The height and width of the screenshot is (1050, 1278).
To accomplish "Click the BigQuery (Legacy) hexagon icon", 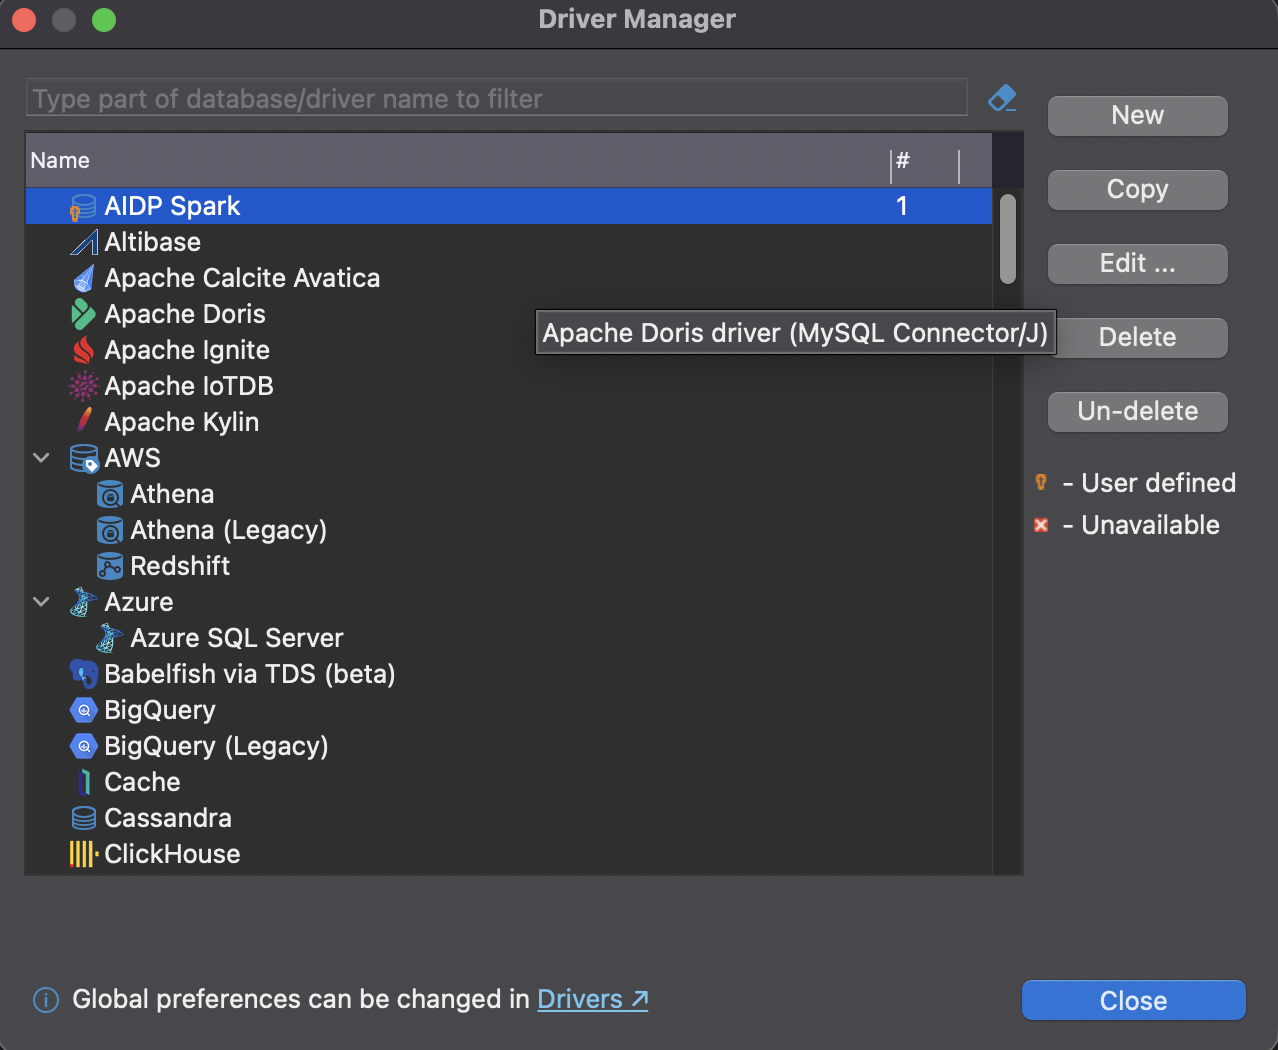I will pos(83,747).
